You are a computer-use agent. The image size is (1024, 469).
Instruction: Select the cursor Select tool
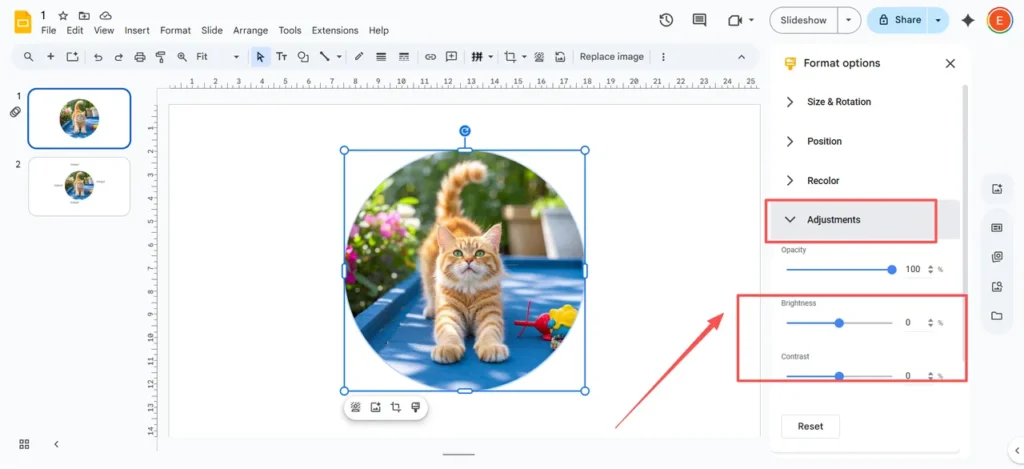[x=261, y=57]
